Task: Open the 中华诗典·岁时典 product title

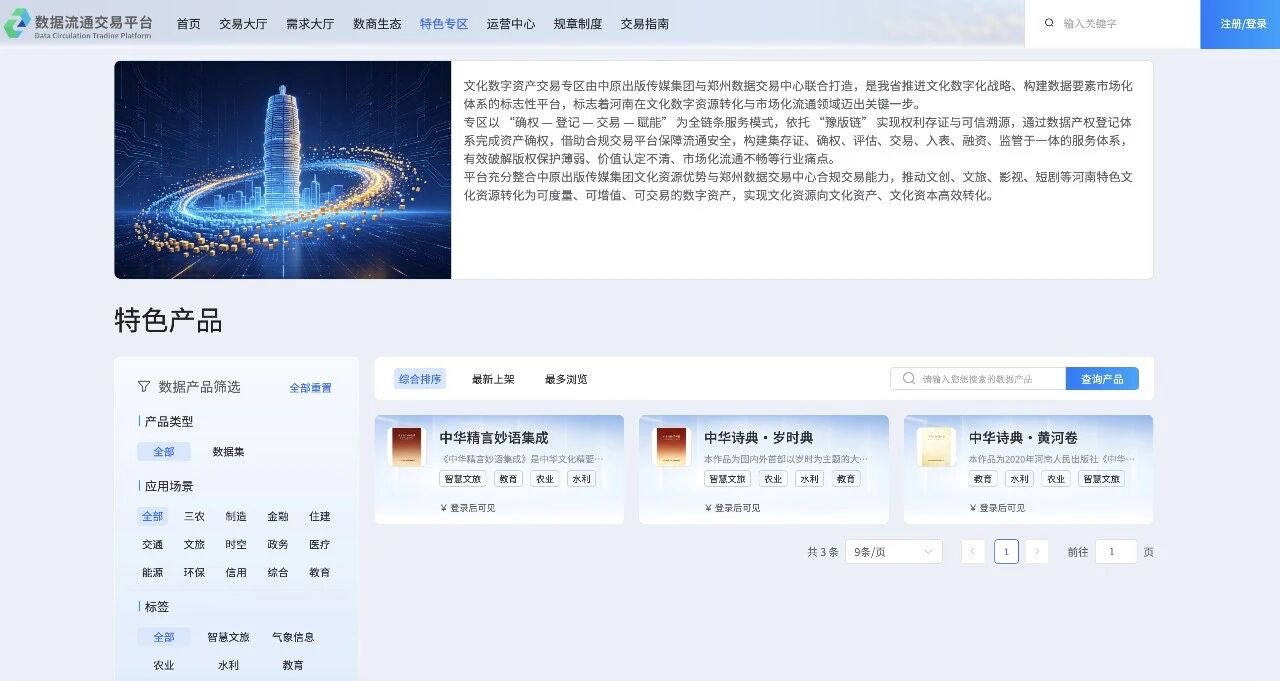Action: coord(759,438)
